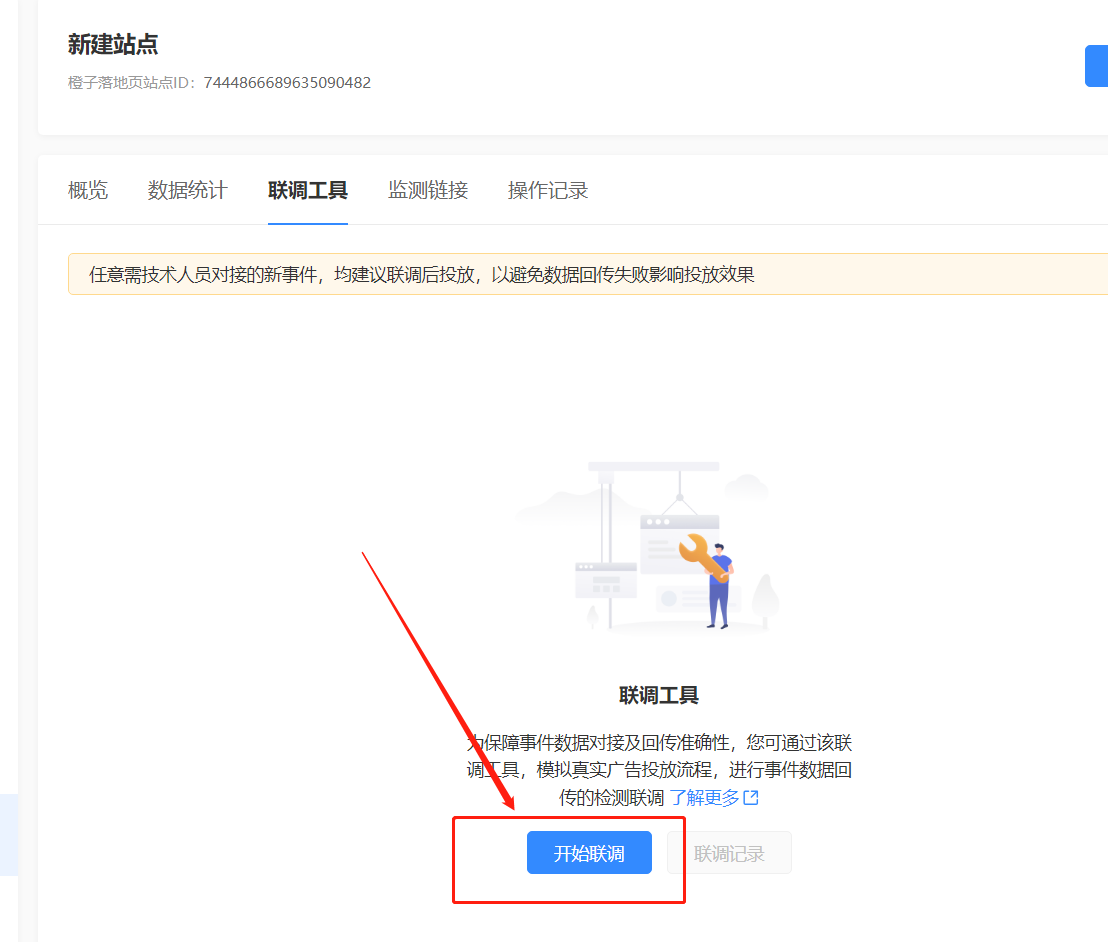Click the partially visible blue button at top right
1108x942 pixels.
point(1096,66)
